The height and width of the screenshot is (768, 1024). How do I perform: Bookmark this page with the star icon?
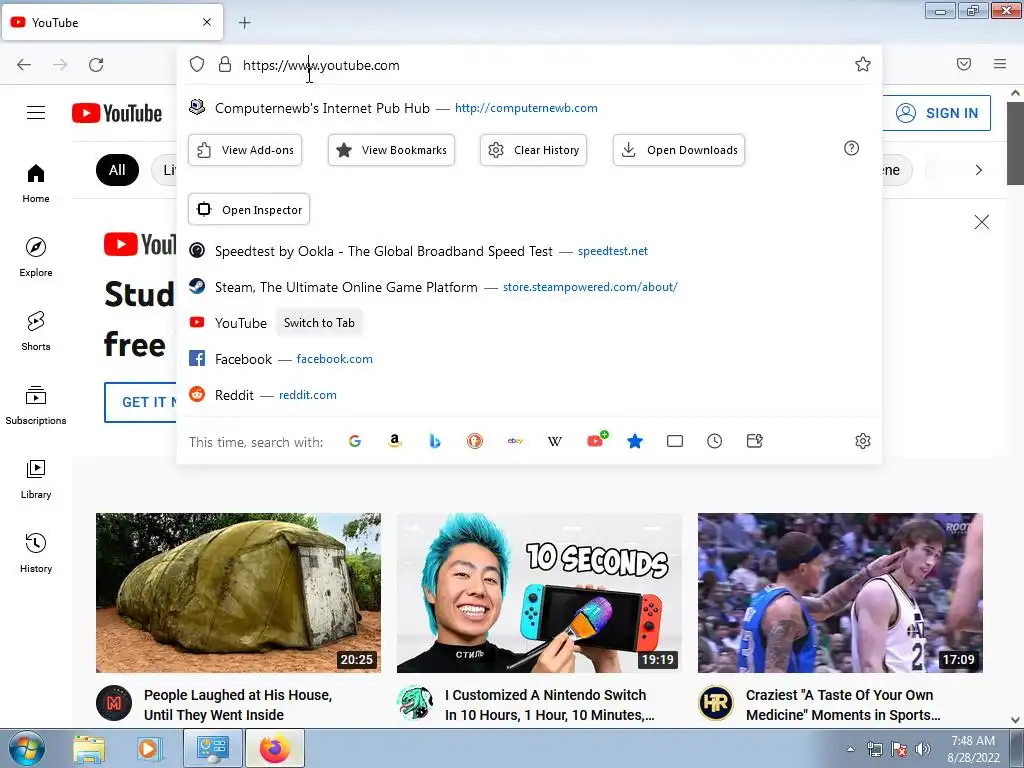click(x=863, y=64)
